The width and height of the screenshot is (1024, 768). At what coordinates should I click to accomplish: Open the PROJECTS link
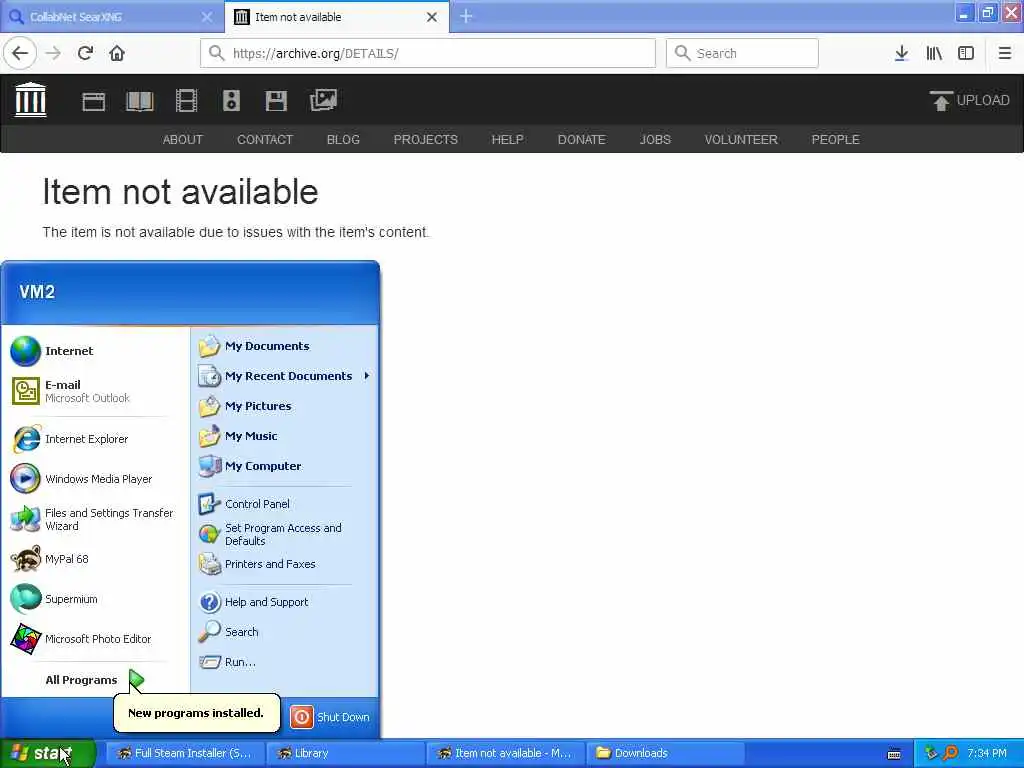click(x=425, y=139)
